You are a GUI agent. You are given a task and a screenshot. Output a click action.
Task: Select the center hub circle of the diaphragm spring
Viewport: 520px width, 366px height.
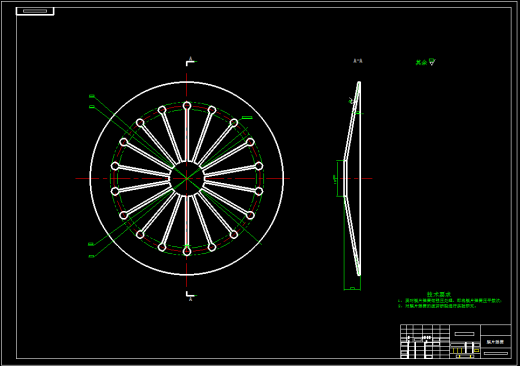coord(187,179)
